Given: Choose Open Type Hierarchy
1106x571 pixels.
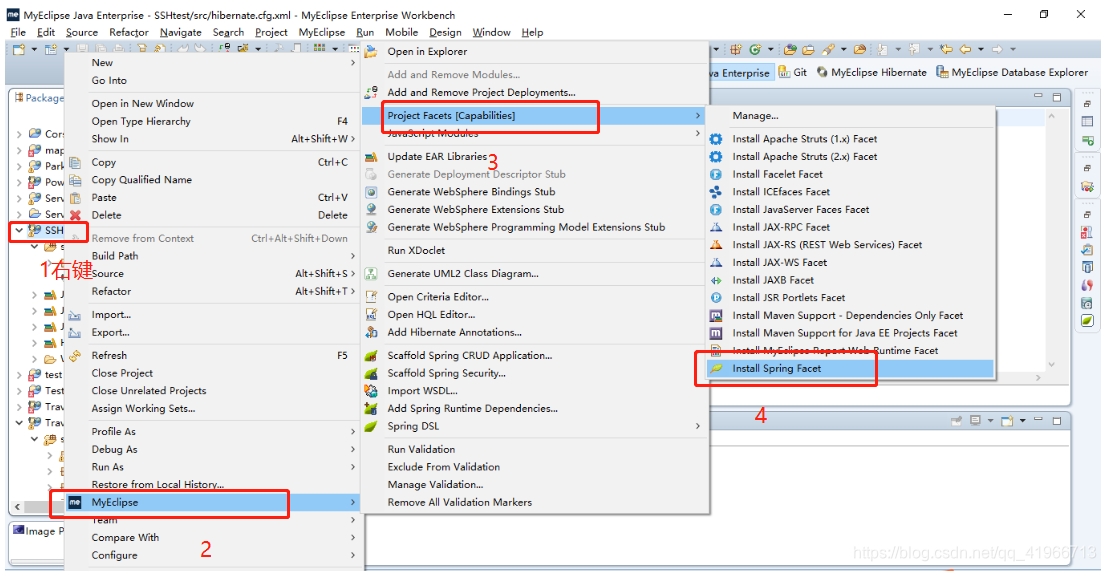Looking at the screenshot, I should tap(211, 121).
